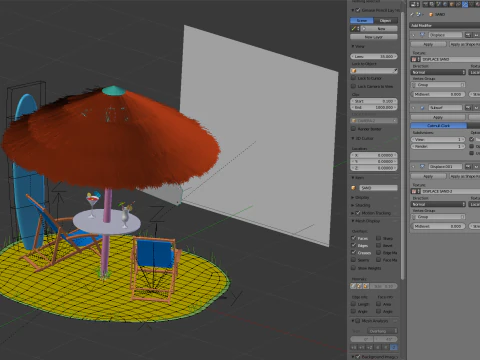The image size is (480, 360).
Task: Enable split normals display icon
Action: 359,286
